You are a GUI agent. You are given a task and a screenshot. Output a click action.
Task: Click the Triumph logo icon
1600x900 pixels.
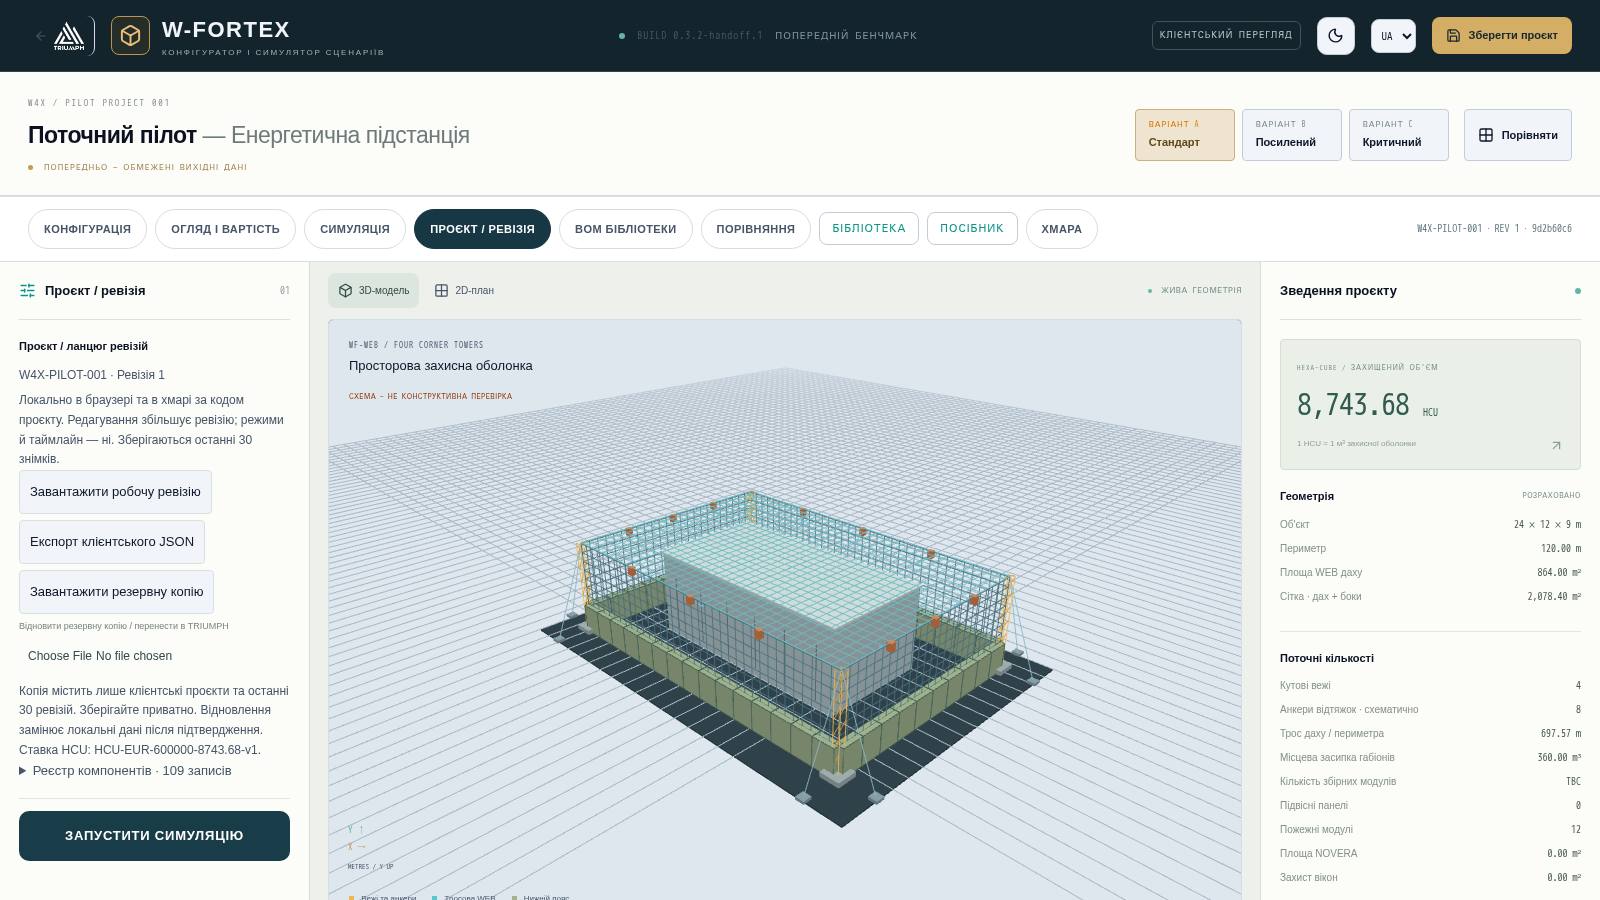pos(69,36)
